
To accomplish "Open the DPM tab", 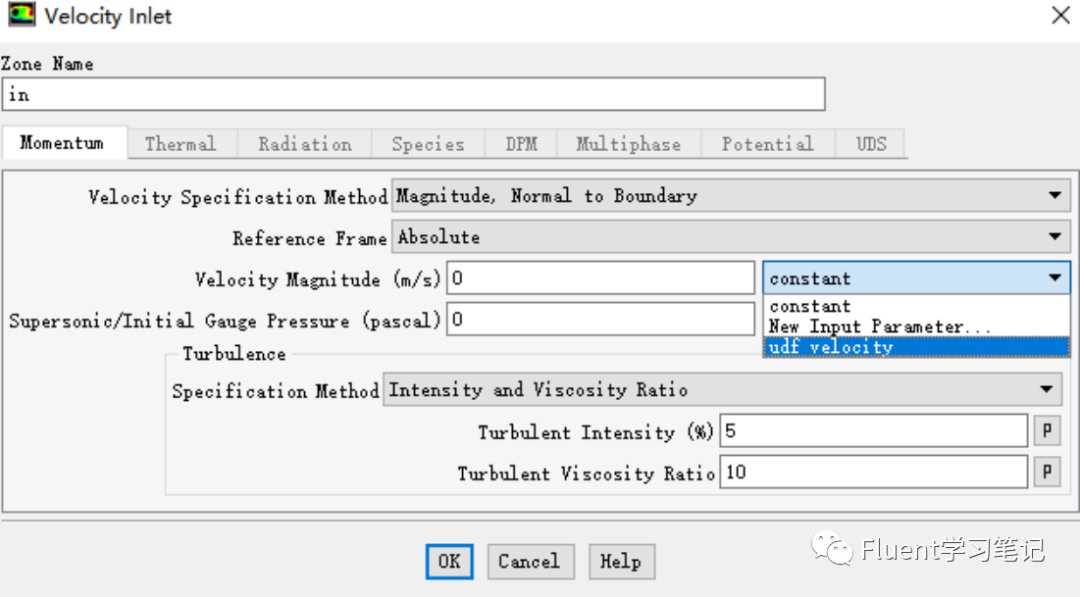I will (521, 143).
